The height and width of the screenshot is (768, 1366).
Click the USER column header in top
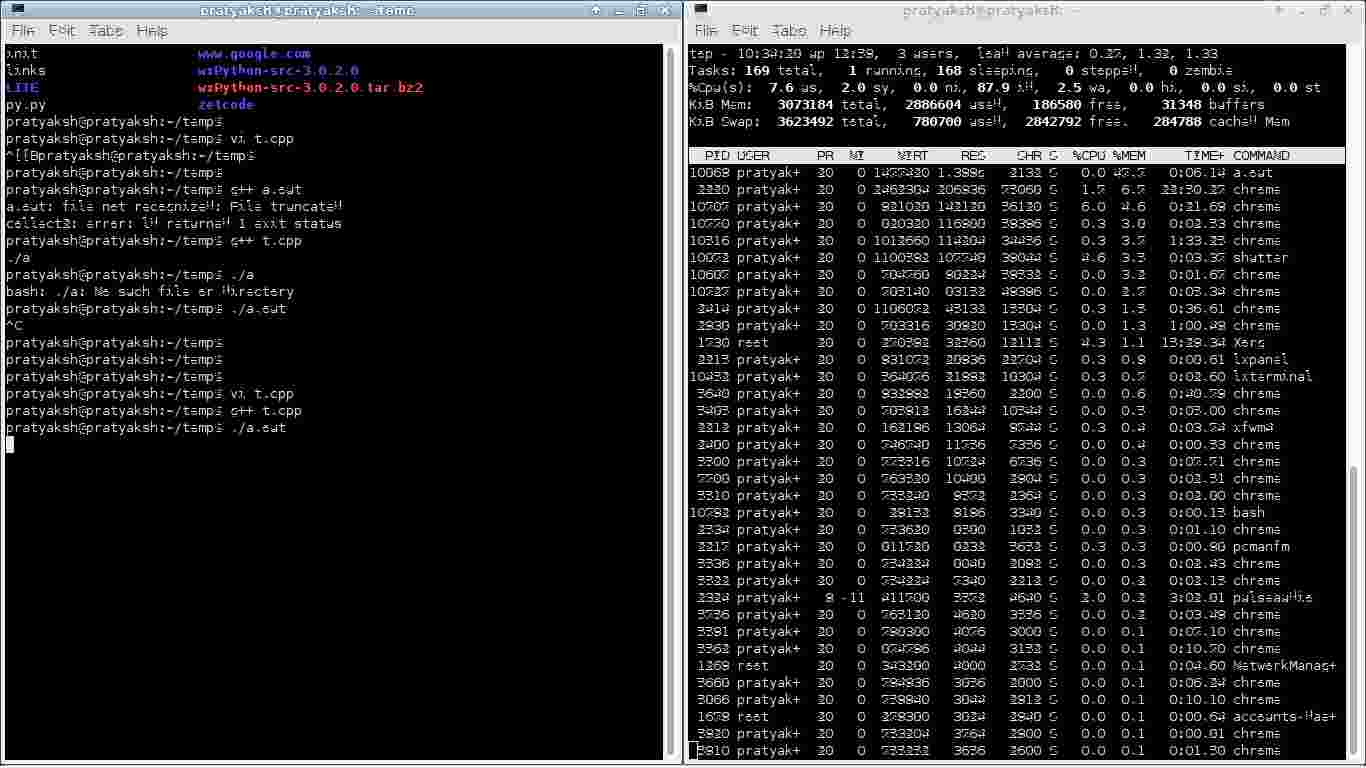753,155
